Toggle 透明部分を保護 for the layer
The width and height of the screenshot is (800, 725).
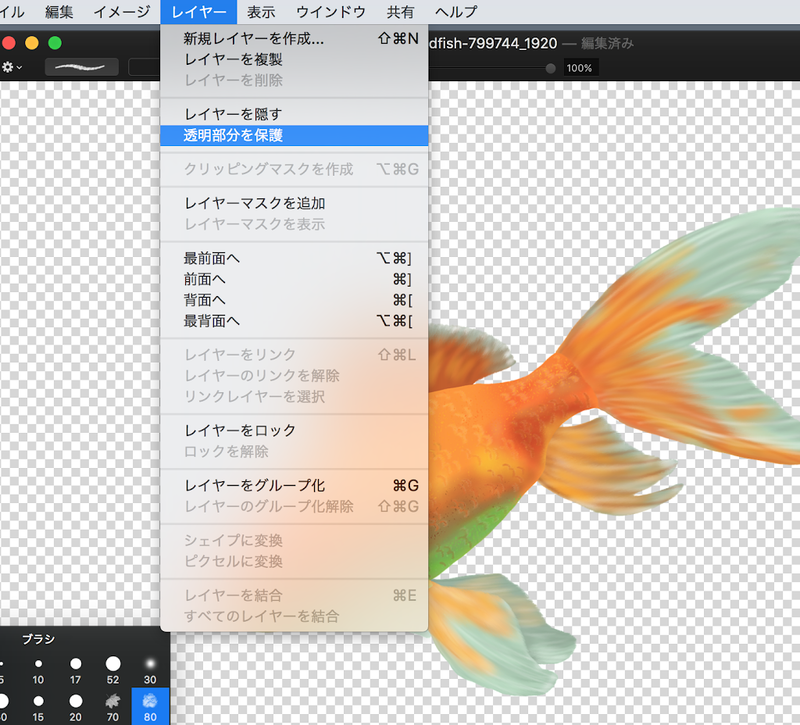[233, 135]
